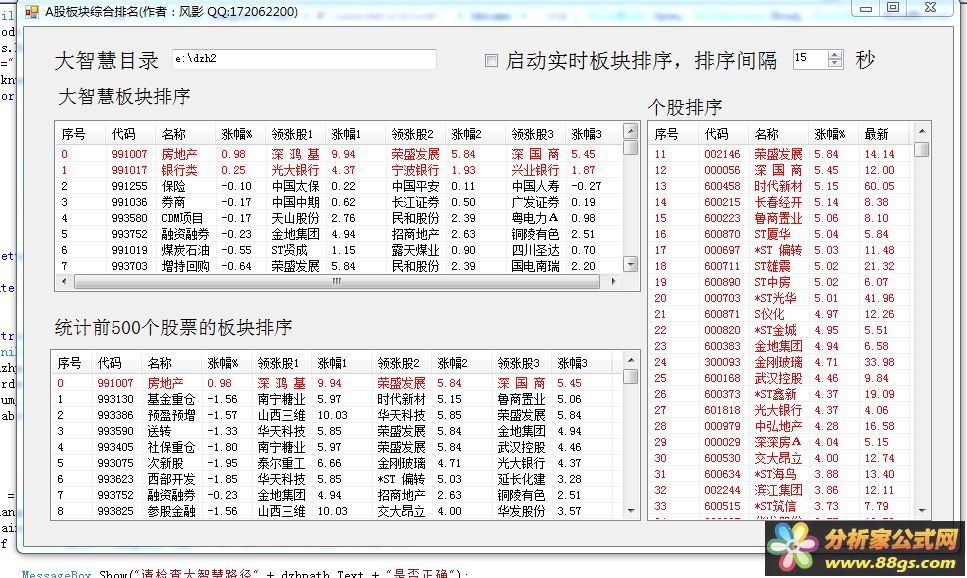
Task: Click code 002146 in 个股排序 list
Action: [722, 154]
